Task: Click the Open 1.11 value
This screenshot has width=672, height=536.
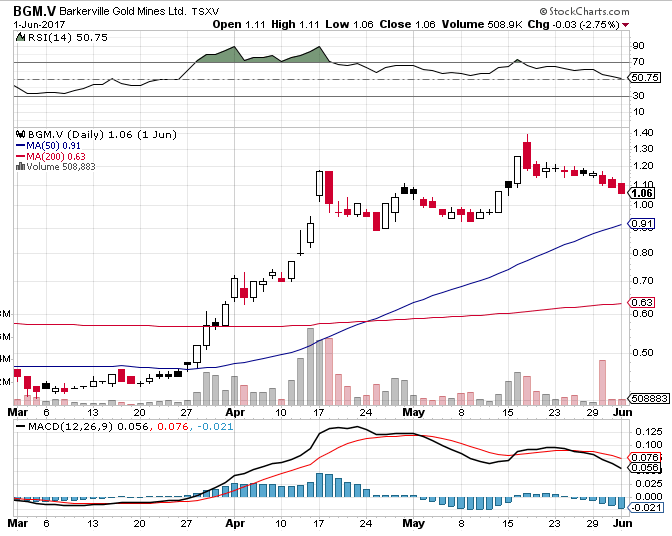Action: 239,24
